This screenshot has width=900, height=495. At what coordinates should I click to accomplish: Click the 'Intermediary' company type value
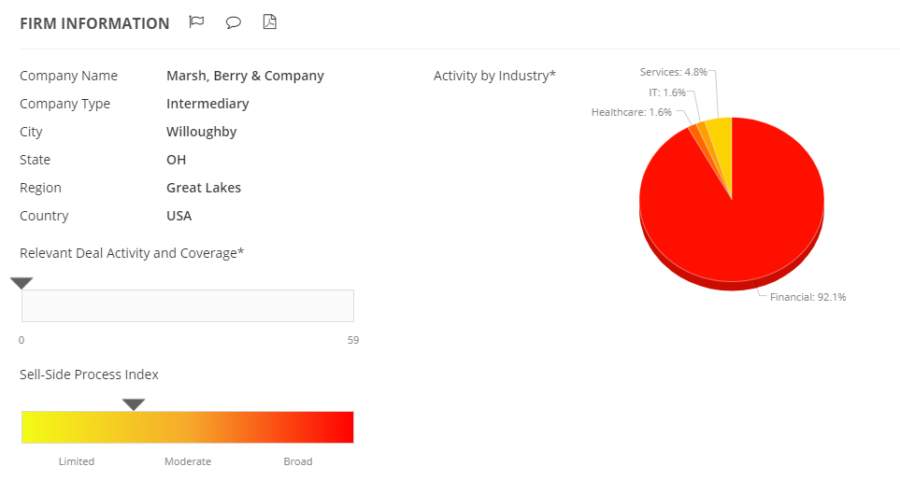(x=208, y=104)
